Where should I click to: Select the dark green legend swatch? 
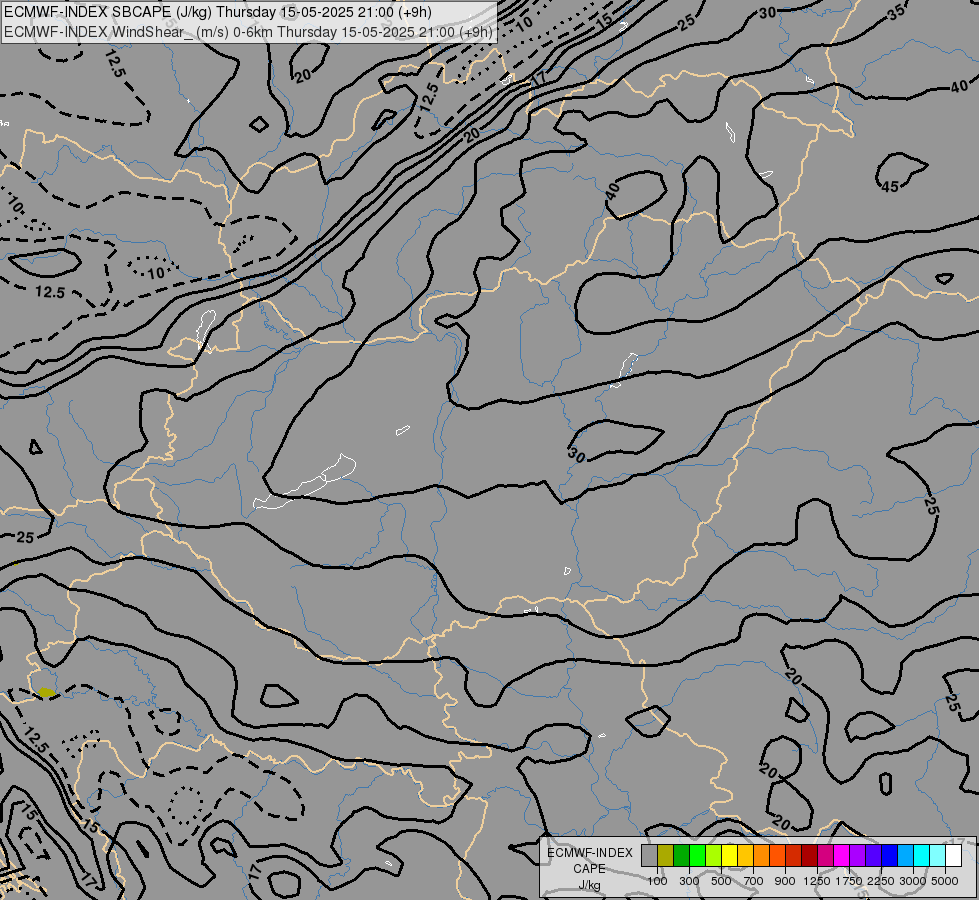681,855
